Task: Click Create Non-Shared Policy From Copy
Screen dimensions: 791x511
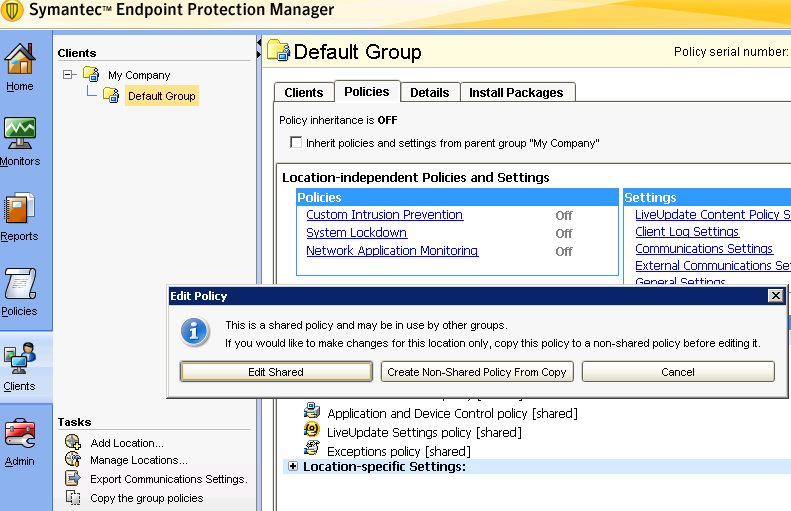Action: point(477,372)
